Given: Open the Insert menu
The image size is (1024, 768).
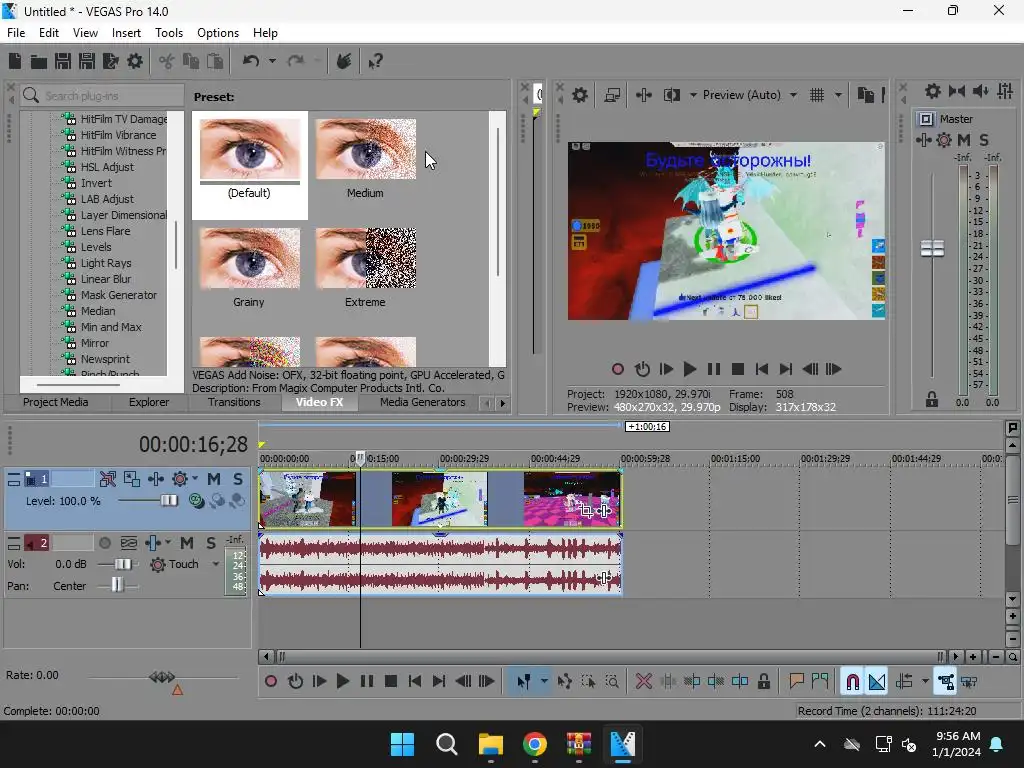Looking at the screenshot, I should (126, 33).
